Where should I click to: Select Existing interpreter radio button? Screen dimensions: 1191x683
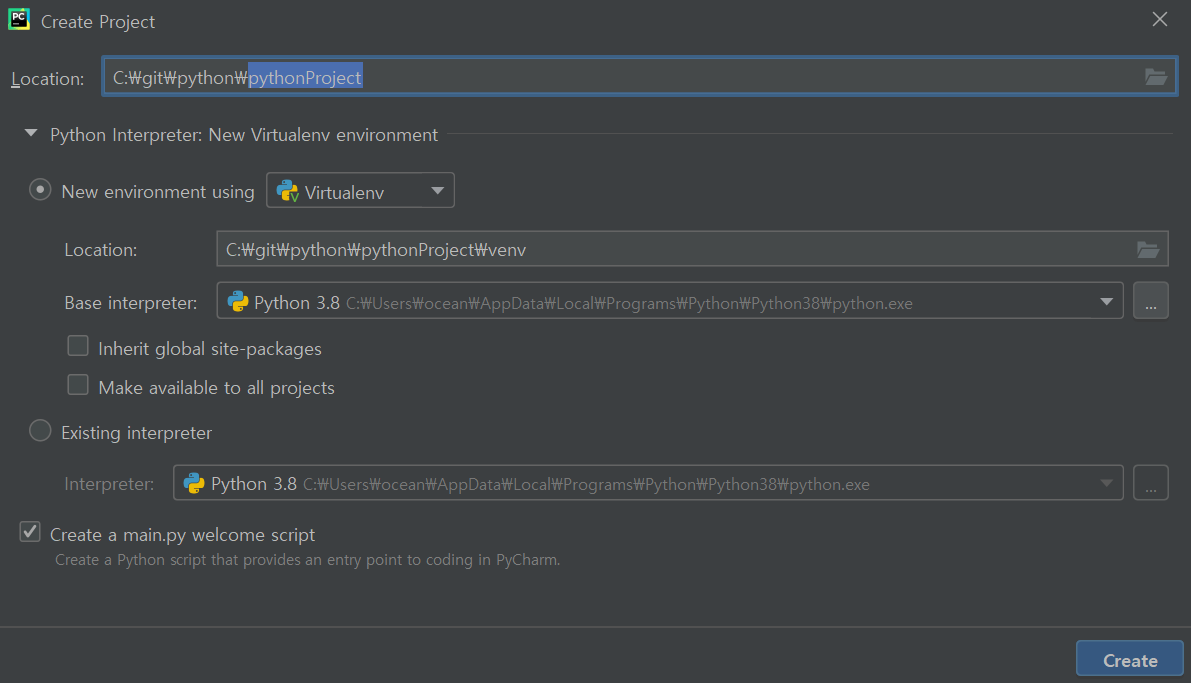pos(40,431)
